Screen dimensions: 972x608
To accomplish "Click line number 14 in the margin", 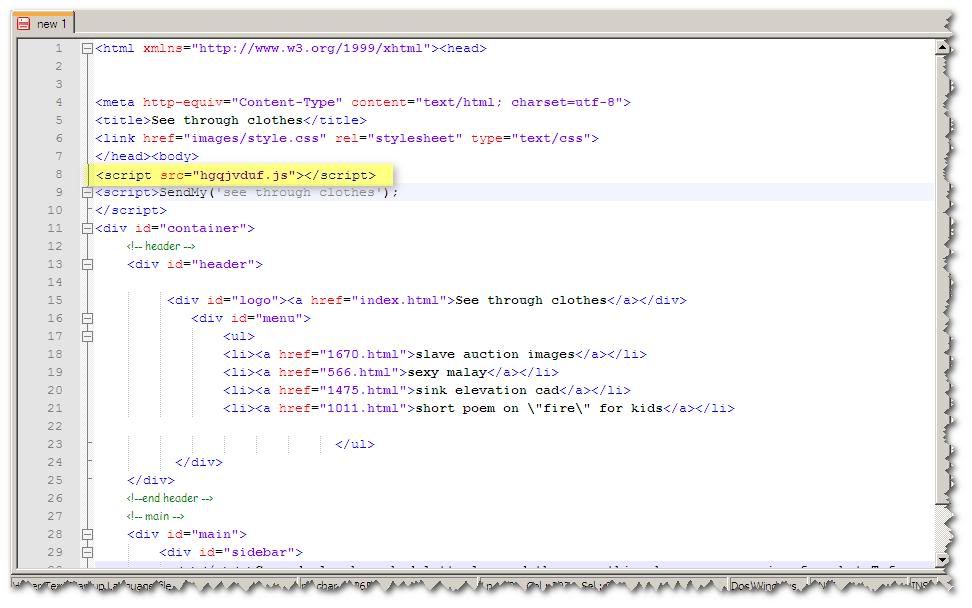I will pos(55,282).
